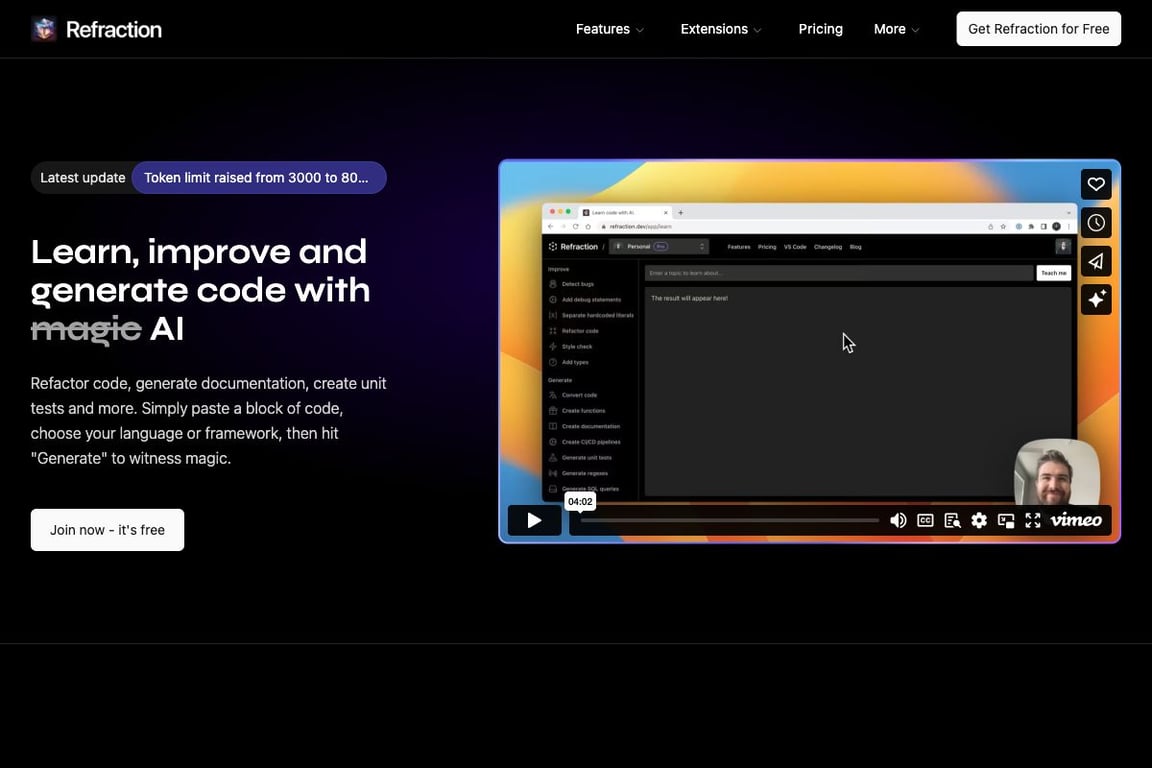
Task: Expand the Features dropdown chevron
Action: [640, 30]
